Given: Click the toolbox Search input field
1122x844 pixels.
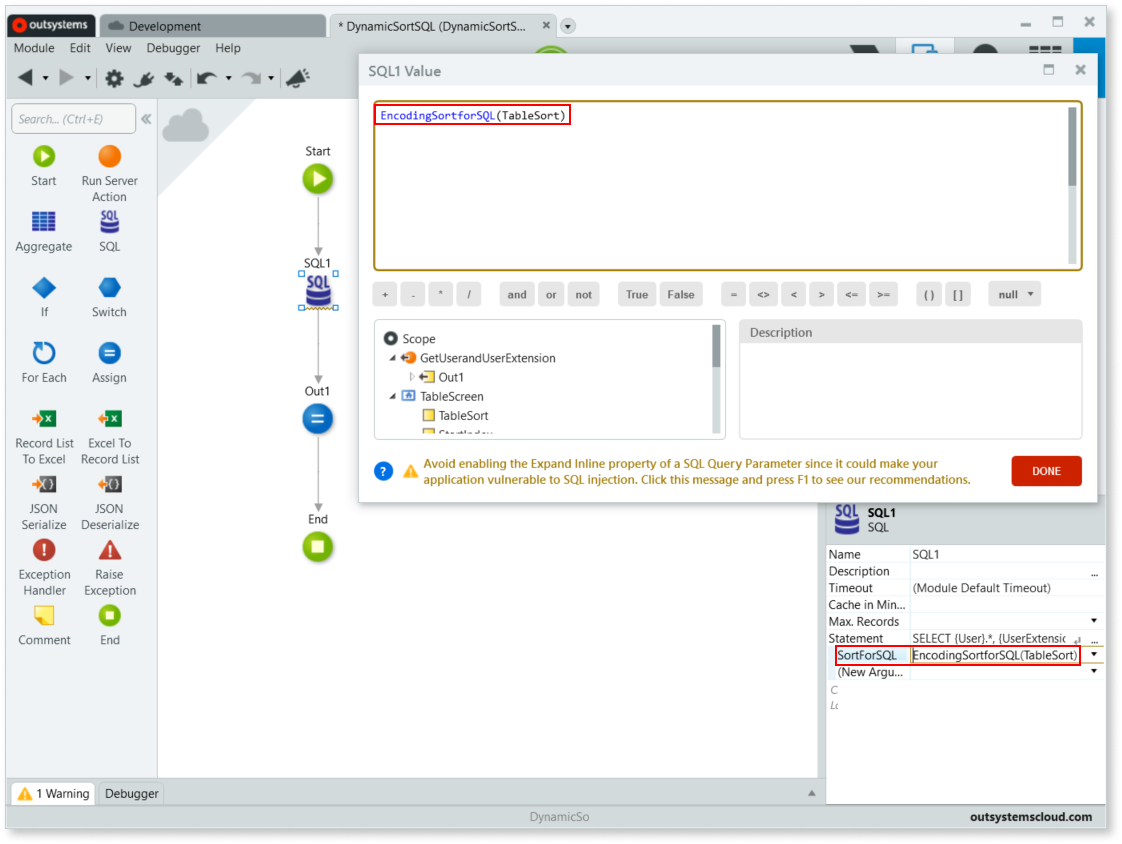Looking at the screenshot, I should [x=74, y=119].
